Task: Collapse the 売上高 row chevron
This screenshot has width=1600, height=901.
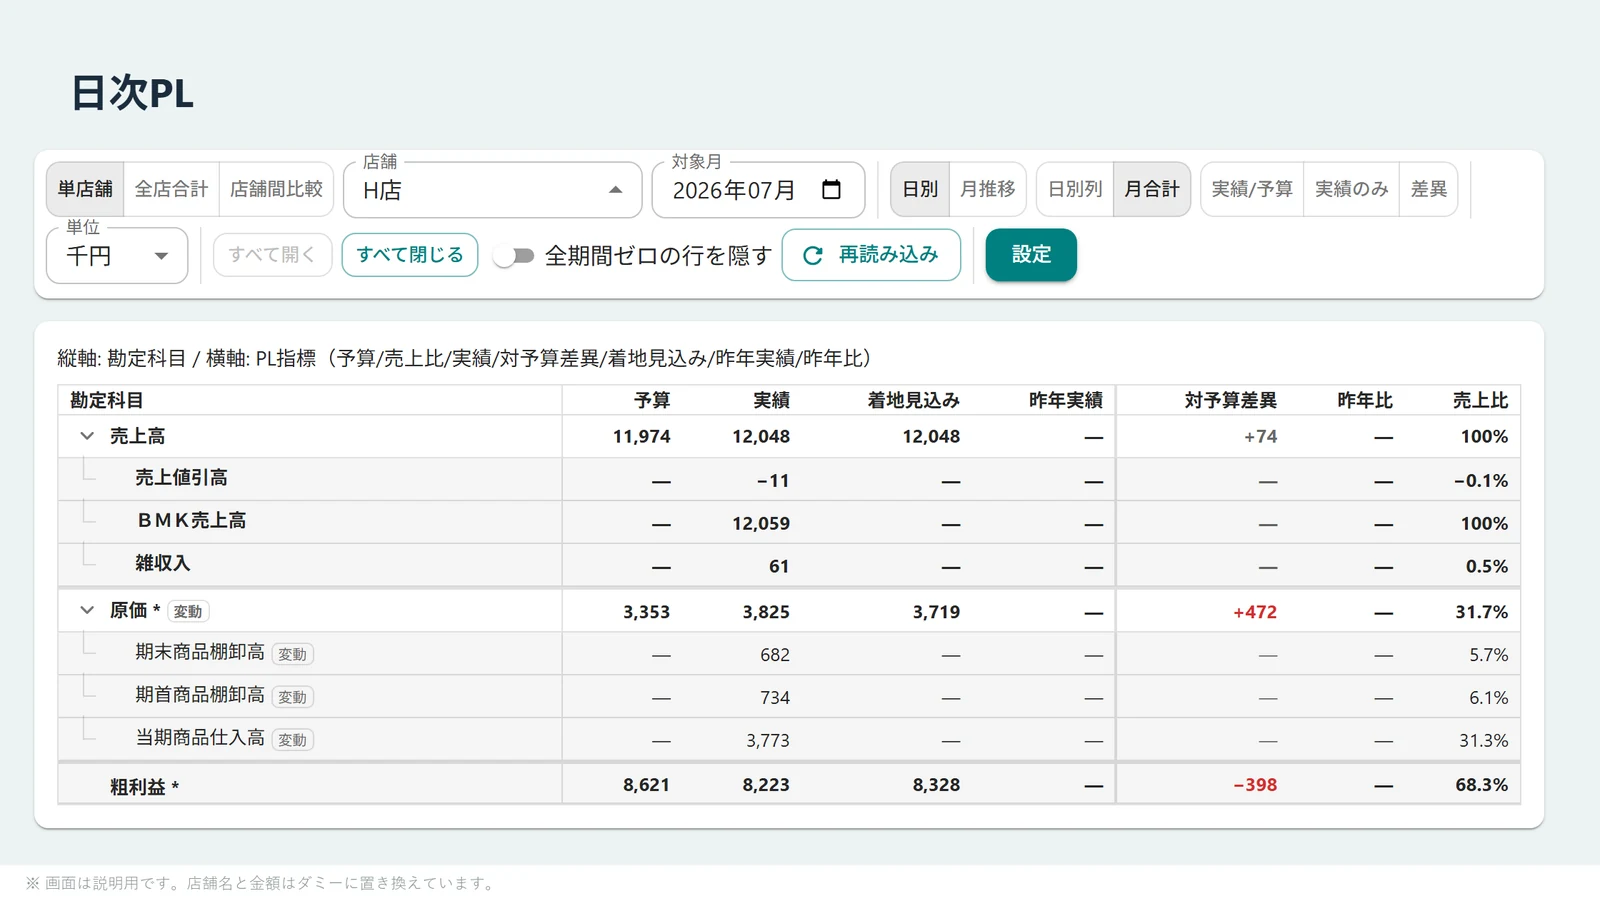Action: point(87,436)
